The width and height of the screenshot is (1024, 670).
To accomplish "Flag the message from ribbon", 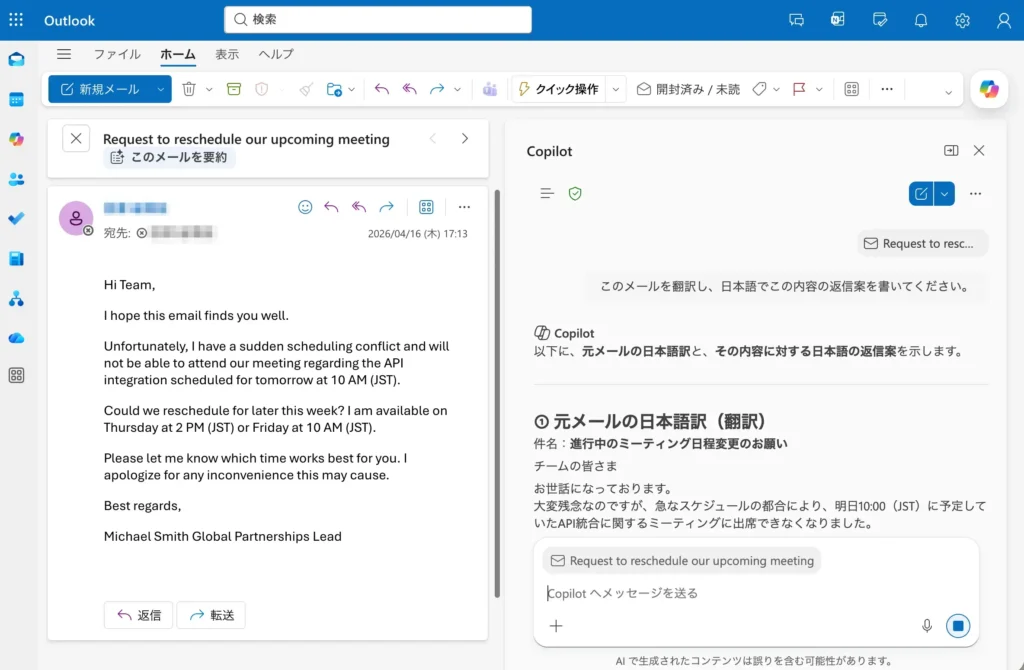I will [x=799, y=89].
